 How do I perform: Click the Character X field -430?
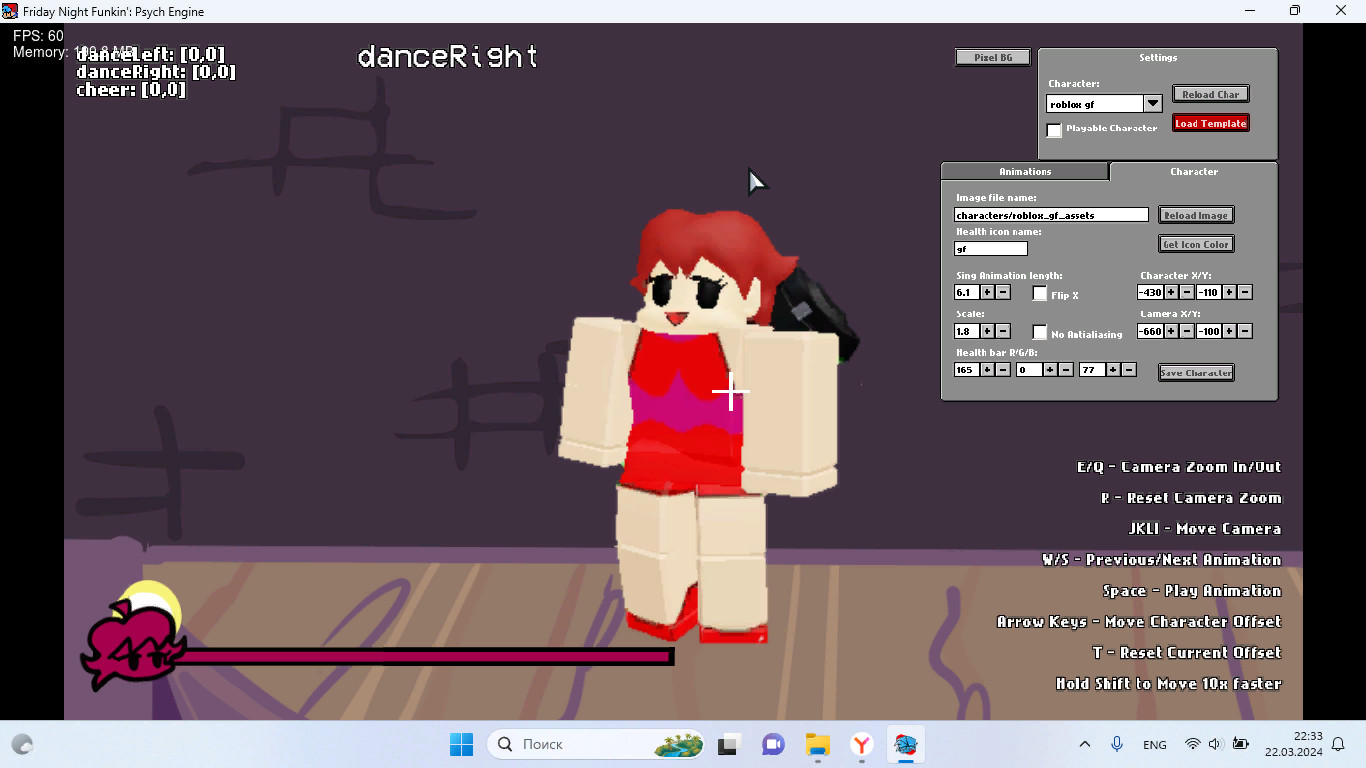tap(1150, 292)
